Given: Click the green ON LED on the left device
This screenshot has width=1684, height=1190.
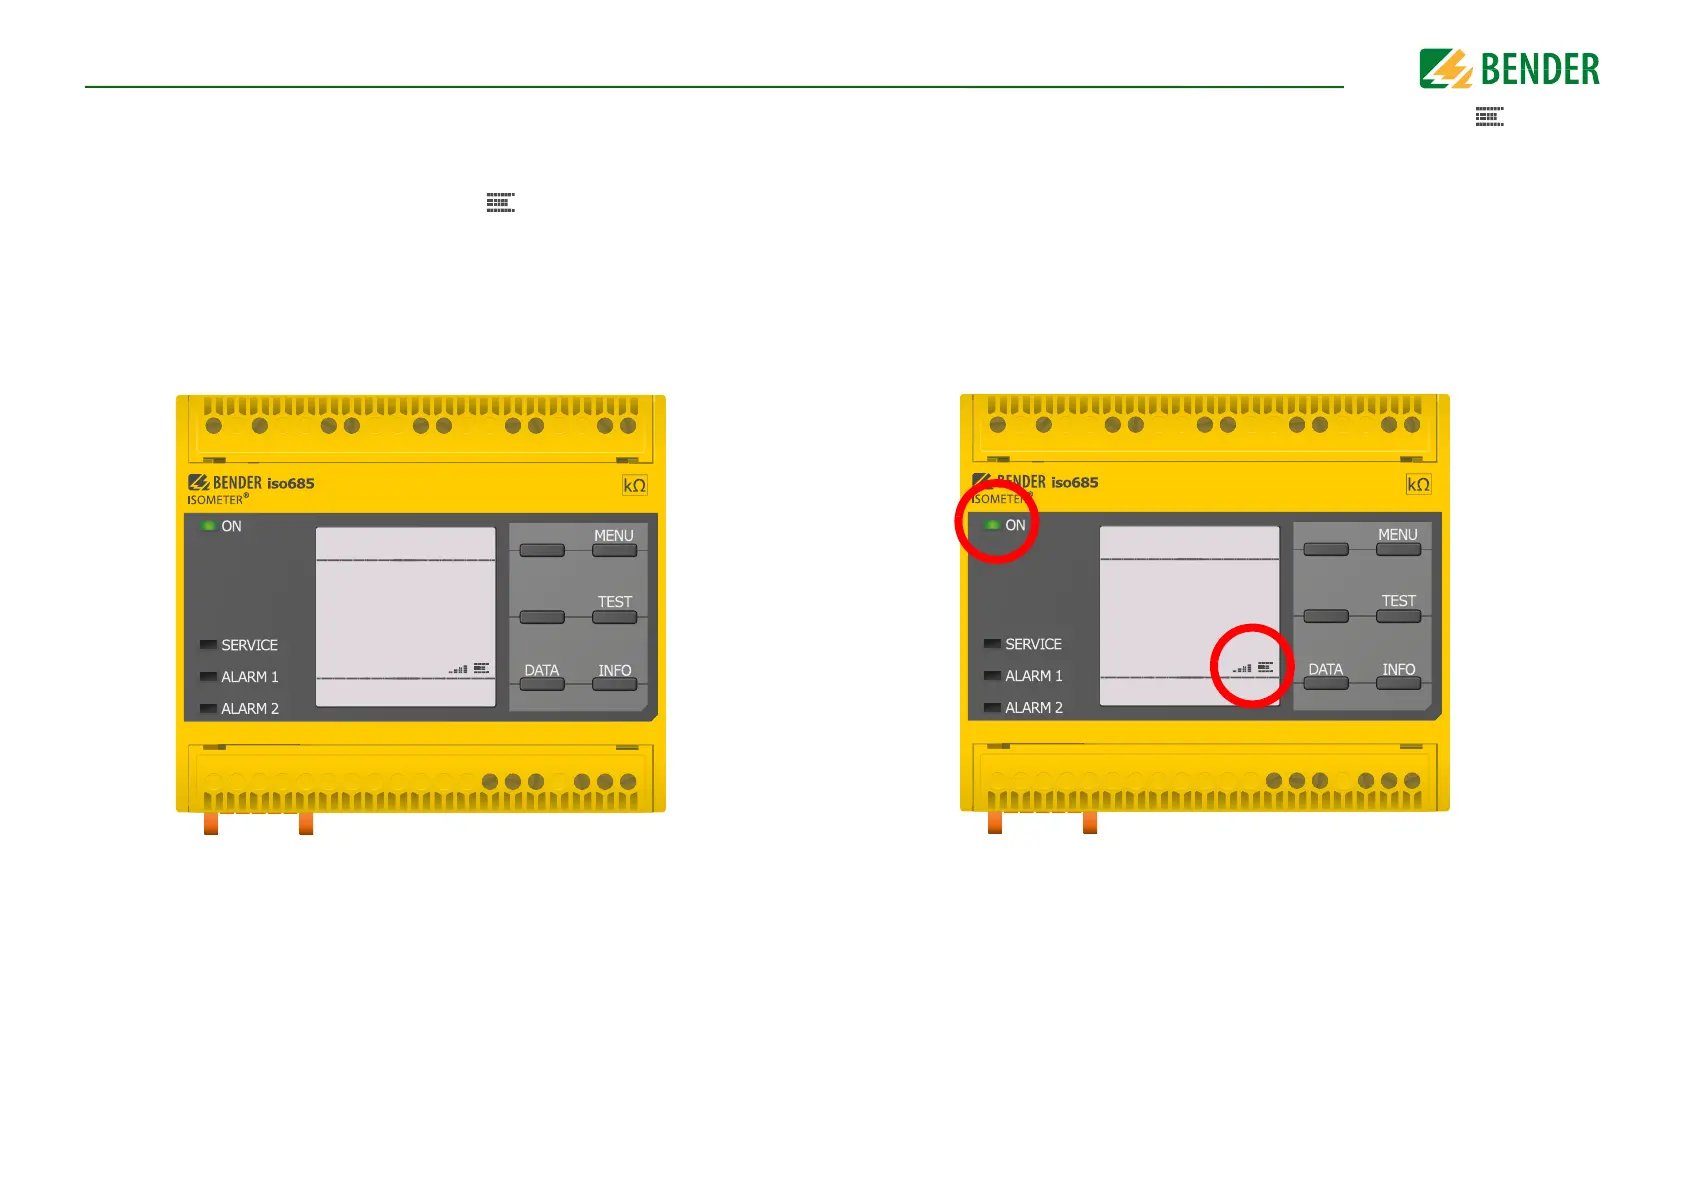Looking at the screenshot, I should click(208, 526).
